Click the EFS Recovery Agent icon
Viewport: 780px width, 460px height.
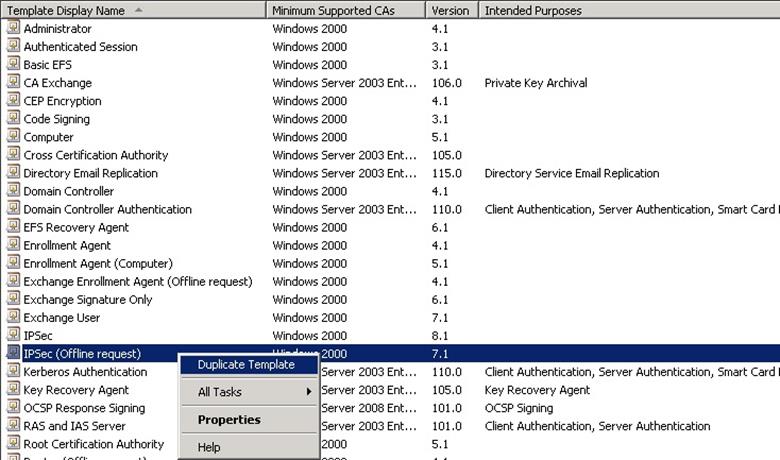click(x=13, y=226)
